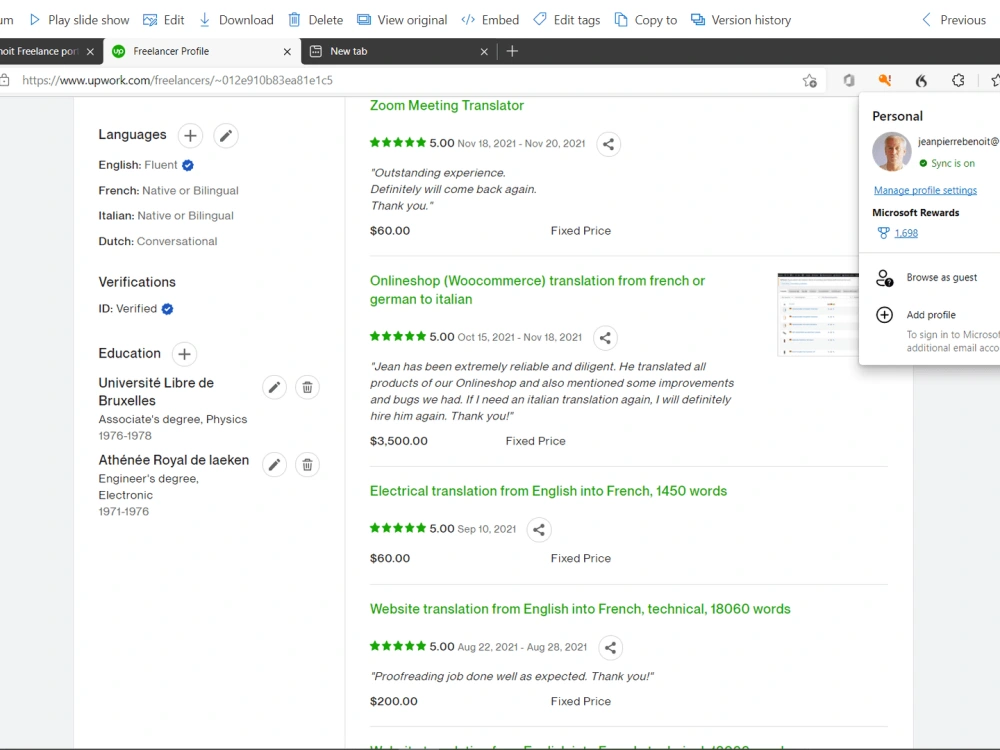Open Edit tags
The width and height of the screenshot is (1000, 750).
pos(567,20)
